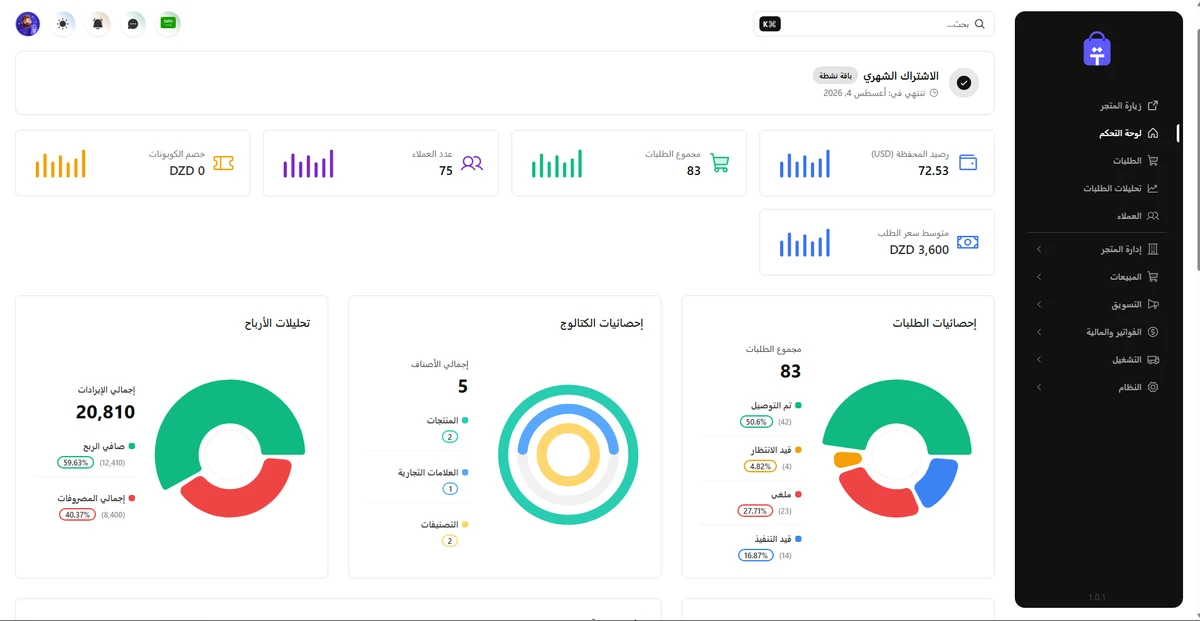
Task: Click the banknote icon on متوسط سعر الطلب card
Action: [x=968, y=242]
